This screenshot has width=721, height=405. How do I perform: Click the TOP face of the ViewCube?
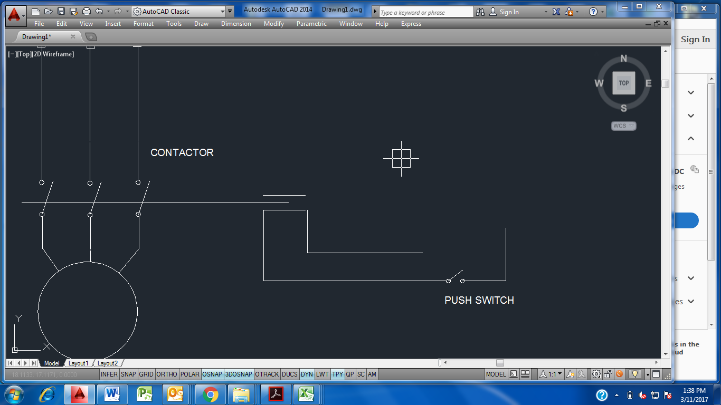click(624, 83)
